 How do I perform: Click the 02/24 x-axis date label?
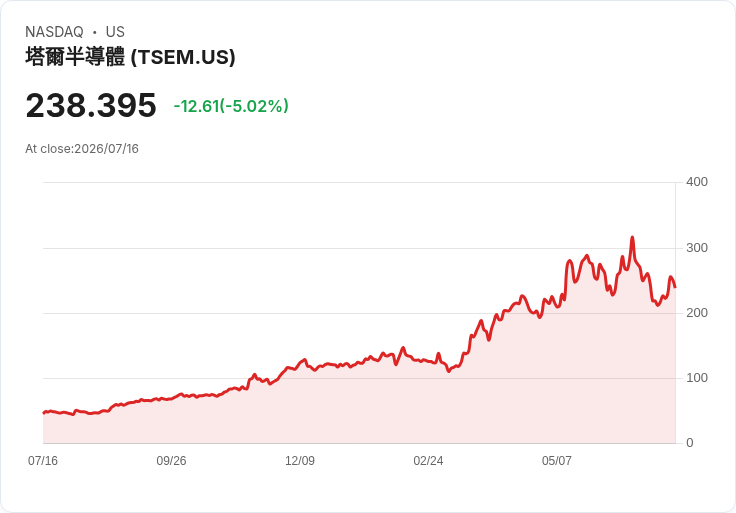point(428,461)
